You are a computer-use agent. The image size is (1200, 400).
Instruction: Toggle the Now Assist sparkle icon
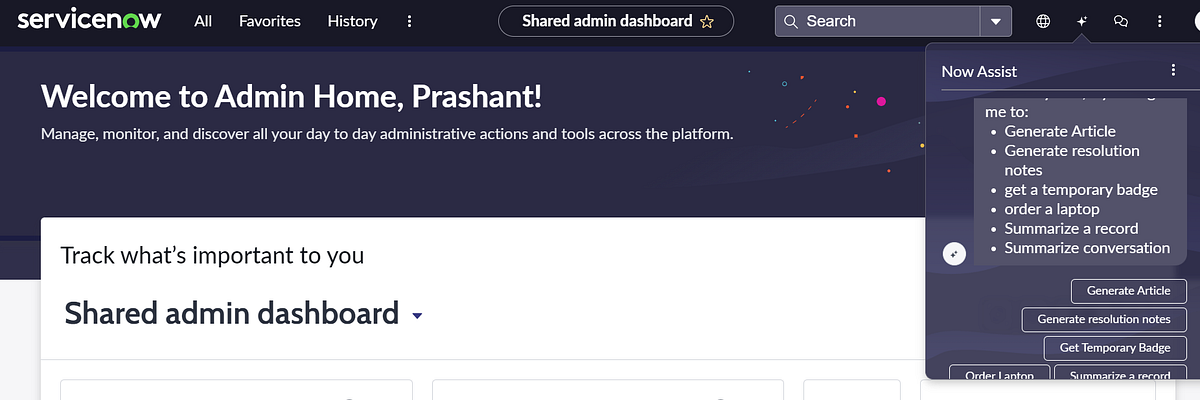pos(1082,21)
